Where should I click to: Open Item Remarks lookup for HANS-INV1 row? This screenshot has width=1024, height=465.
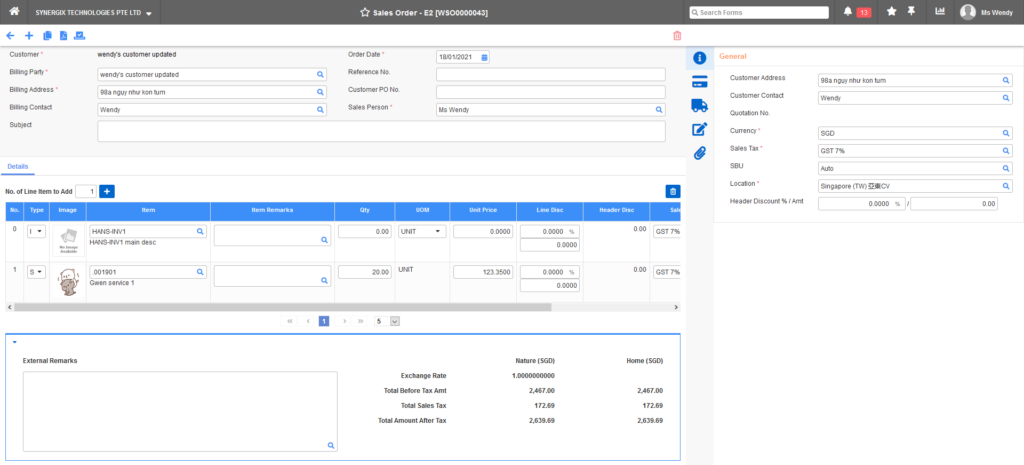pyautogui.click(x=323, y=240)
